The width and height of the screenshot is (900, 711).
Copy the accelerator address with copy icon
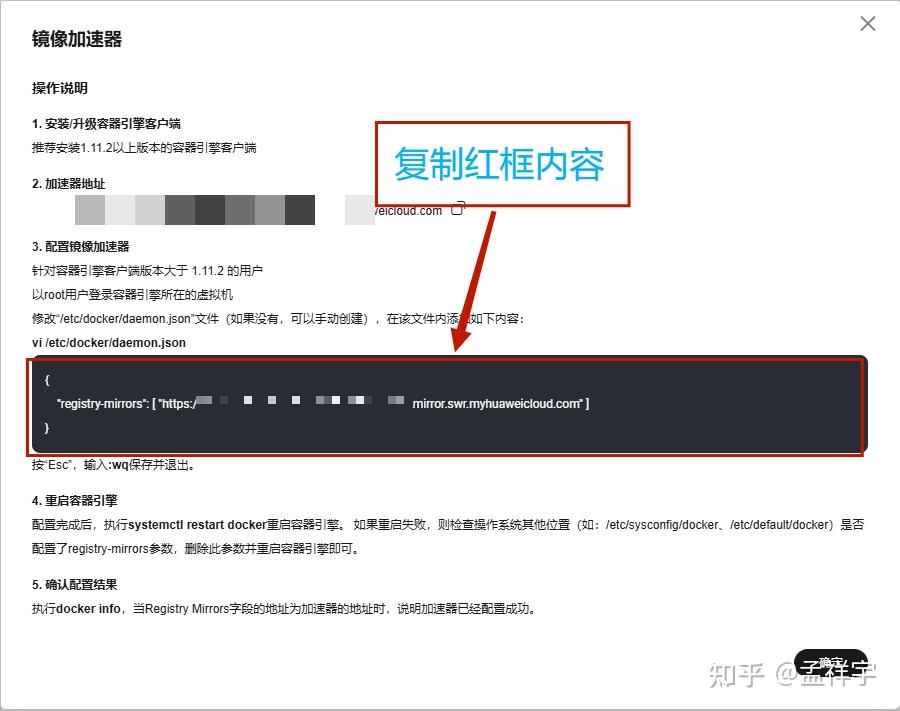point(458,208)
